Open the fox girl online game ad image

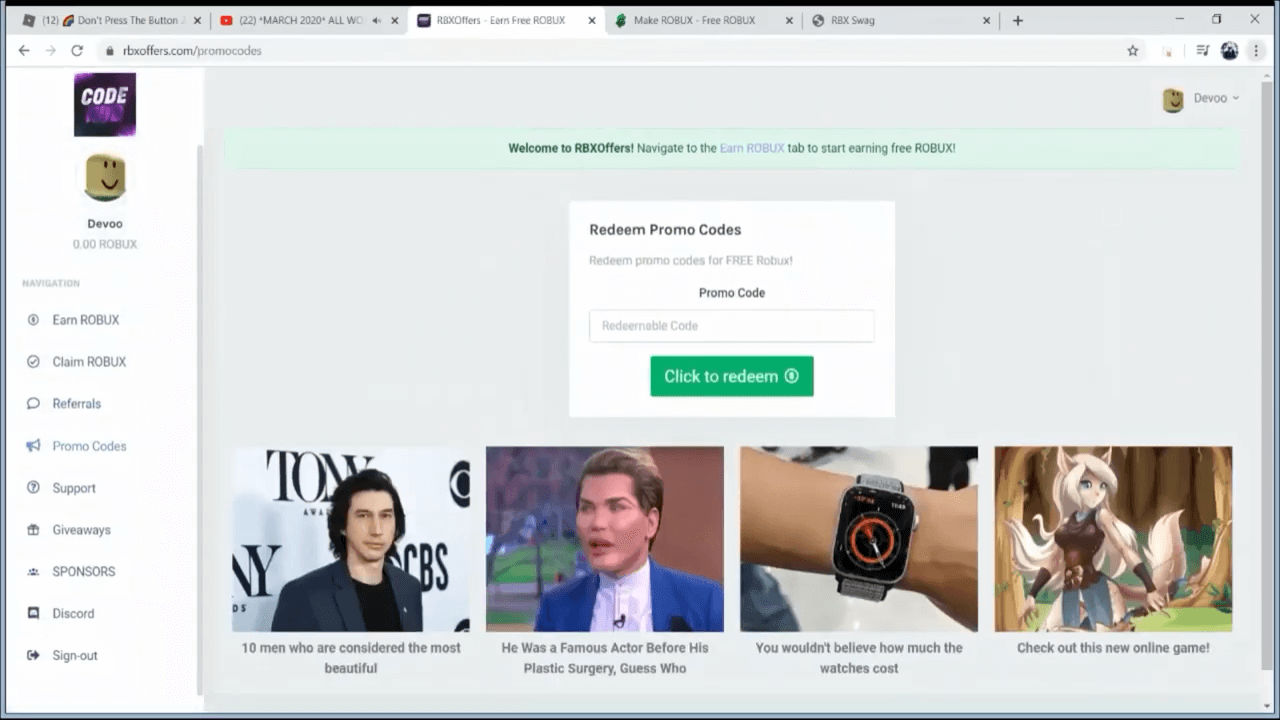tap(1113, 539)
